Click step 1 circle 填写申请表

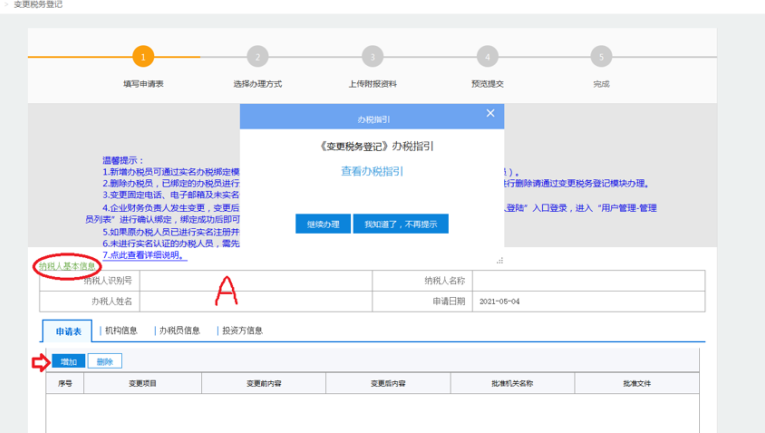tap(145, 57)
